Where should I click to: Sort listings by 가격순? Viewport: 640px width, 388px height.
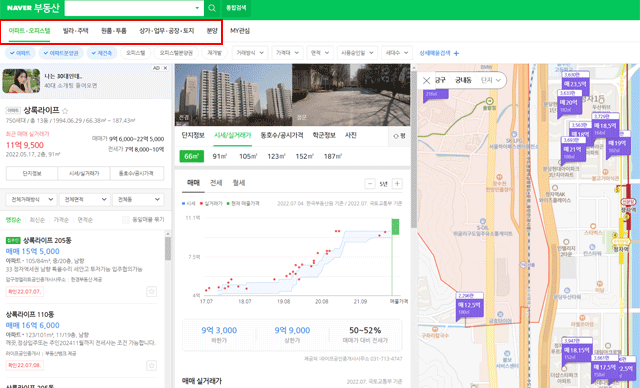[61, 220]
